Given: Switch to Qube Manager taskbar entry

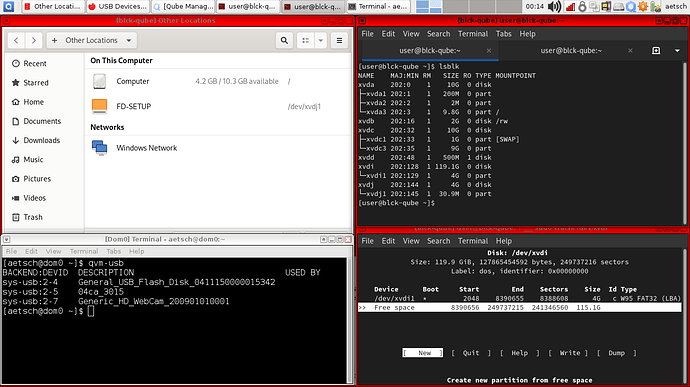Looking at the screenshot, I should coord(183,6).
